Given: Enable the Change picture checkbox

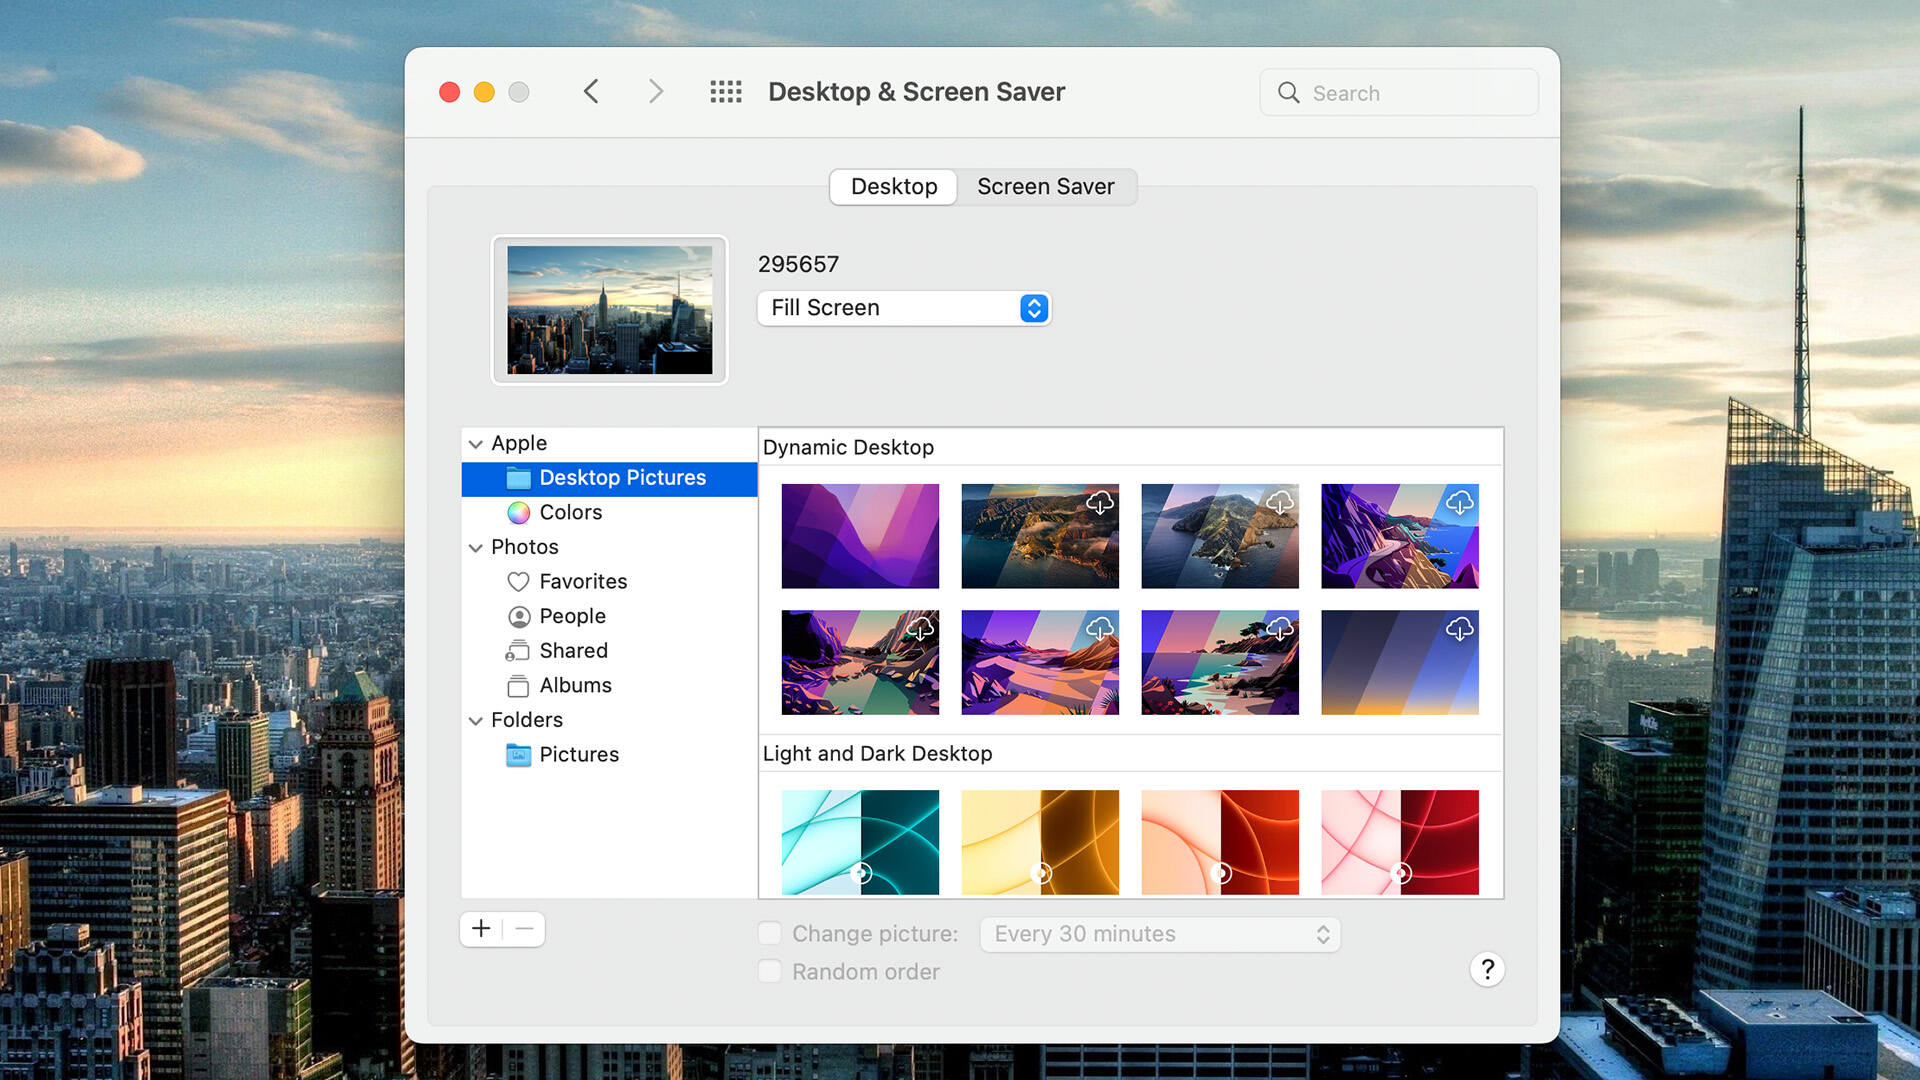Looking at the screenshot, I should 770,932.
